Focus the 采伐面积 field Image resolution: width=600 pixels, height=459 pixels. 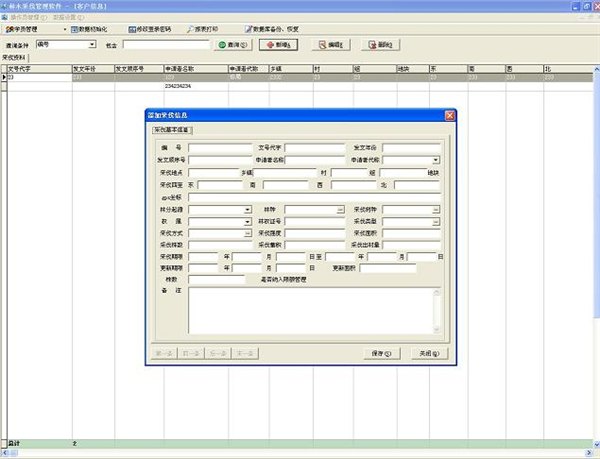[411, 233]
